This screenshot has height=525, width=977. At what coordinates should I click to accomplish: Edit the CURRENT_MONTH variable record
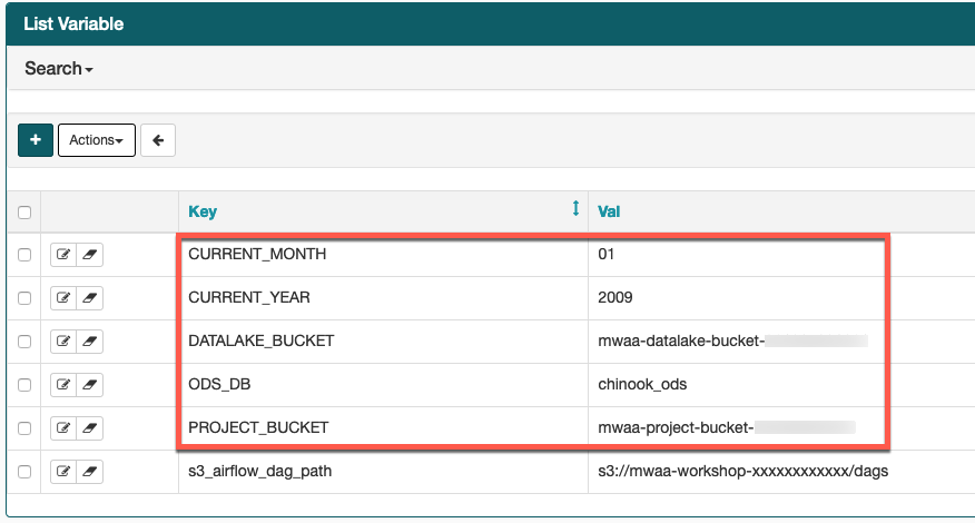tap(64, 255)
